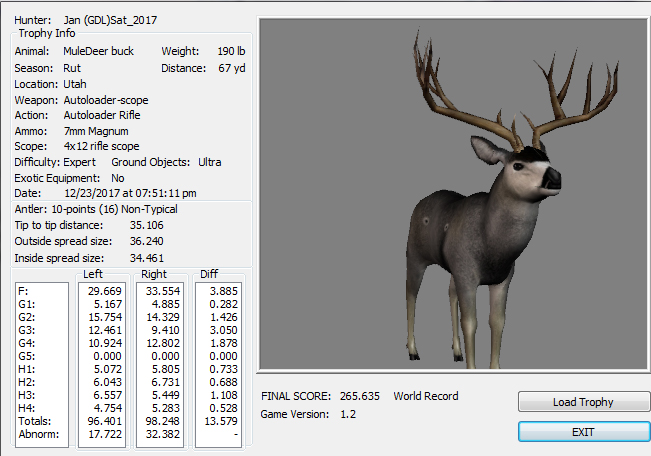Click the Left column Totals value 96.401
The height and width of the screenshot is (456, 651).
pos(104,421)
